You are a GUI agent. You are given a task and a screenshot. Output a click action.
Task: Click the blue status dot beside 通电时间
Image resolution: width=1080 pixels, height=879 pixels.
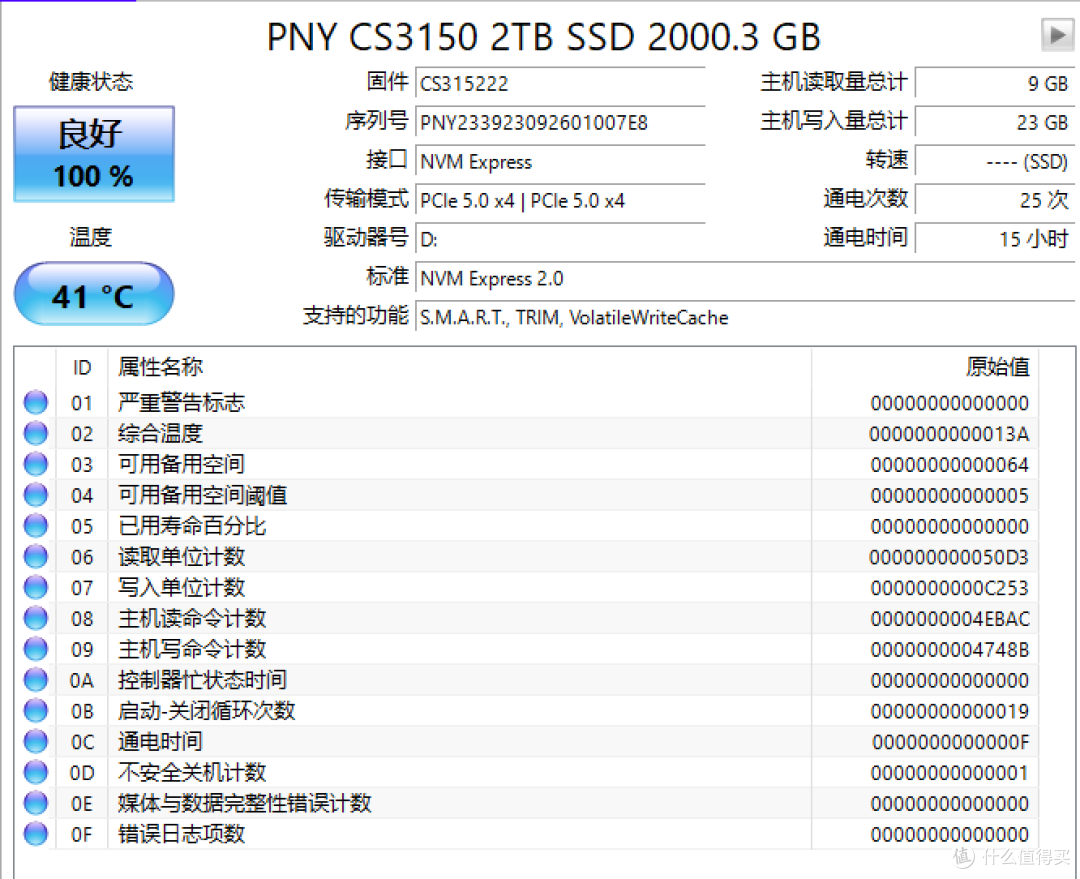(x=35, y=741)
